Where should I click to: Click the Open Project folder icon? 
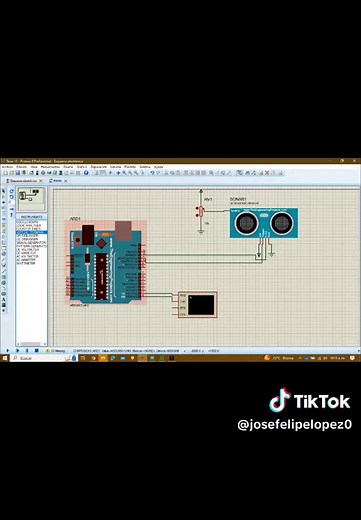[12, 173]
